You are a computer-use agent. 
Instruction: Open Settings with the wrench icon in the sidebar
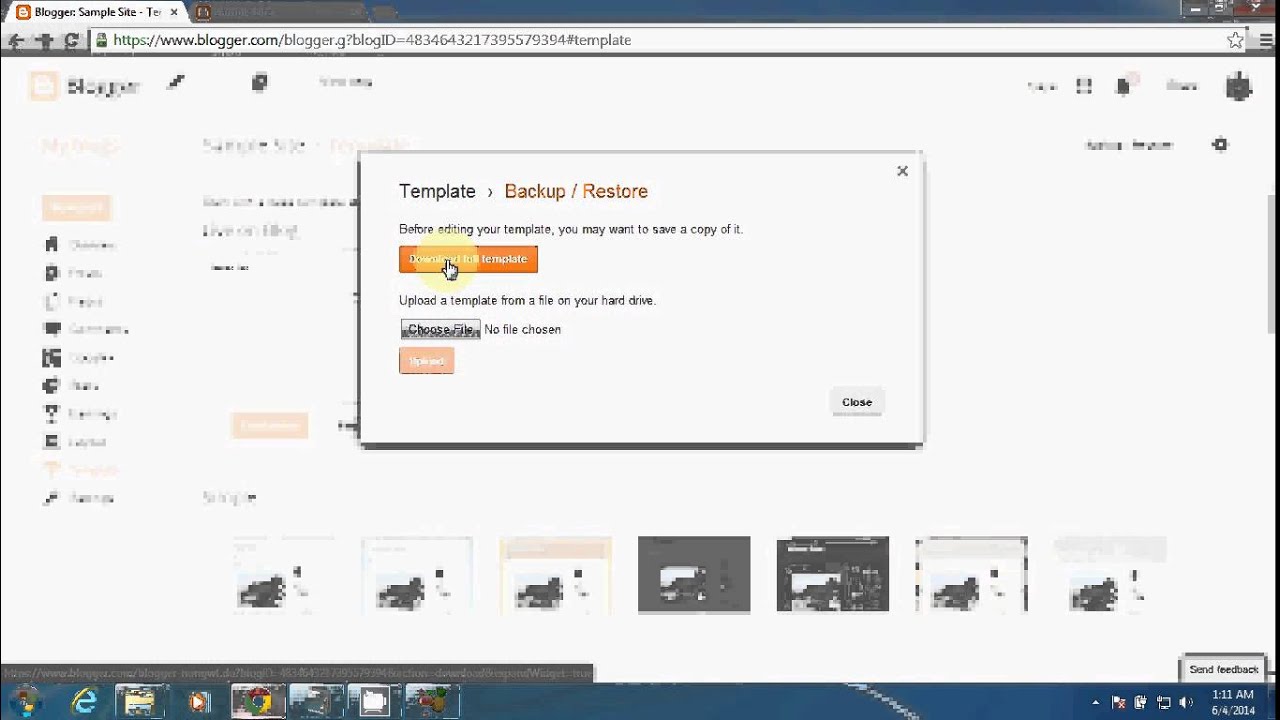[79, 497]
